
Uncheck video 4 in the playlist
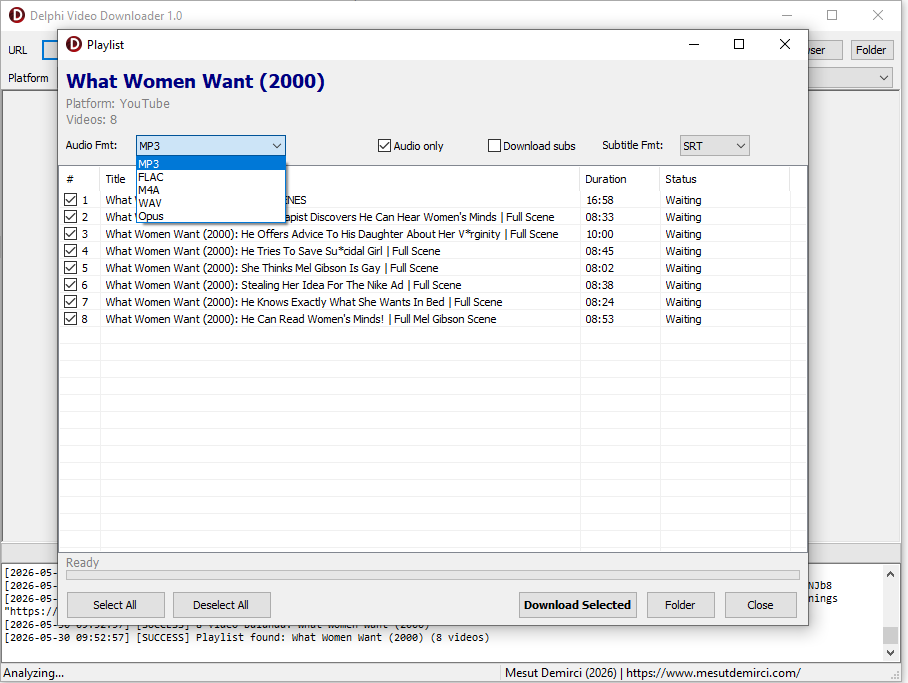(71, 251)
